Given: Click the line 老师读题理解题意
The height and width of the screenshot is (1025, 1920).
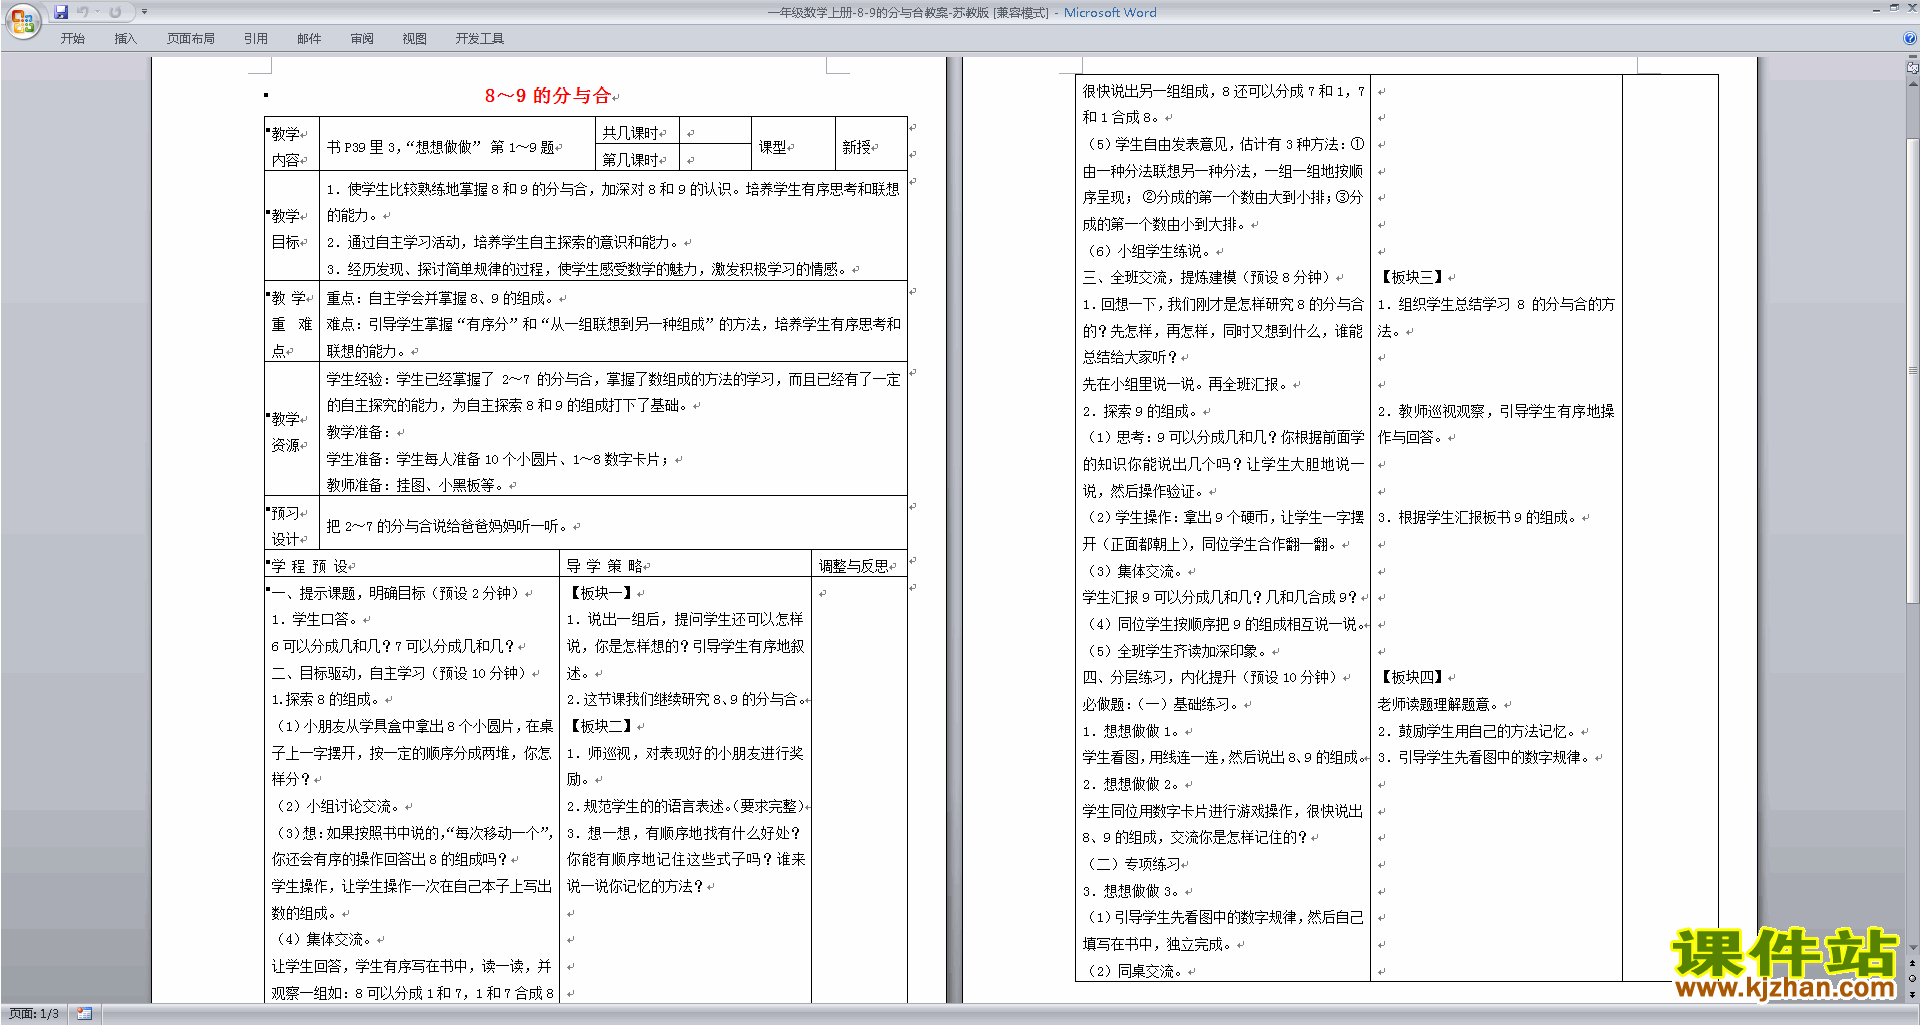Looking at the screenshot, I should (x=1439, y=704).
